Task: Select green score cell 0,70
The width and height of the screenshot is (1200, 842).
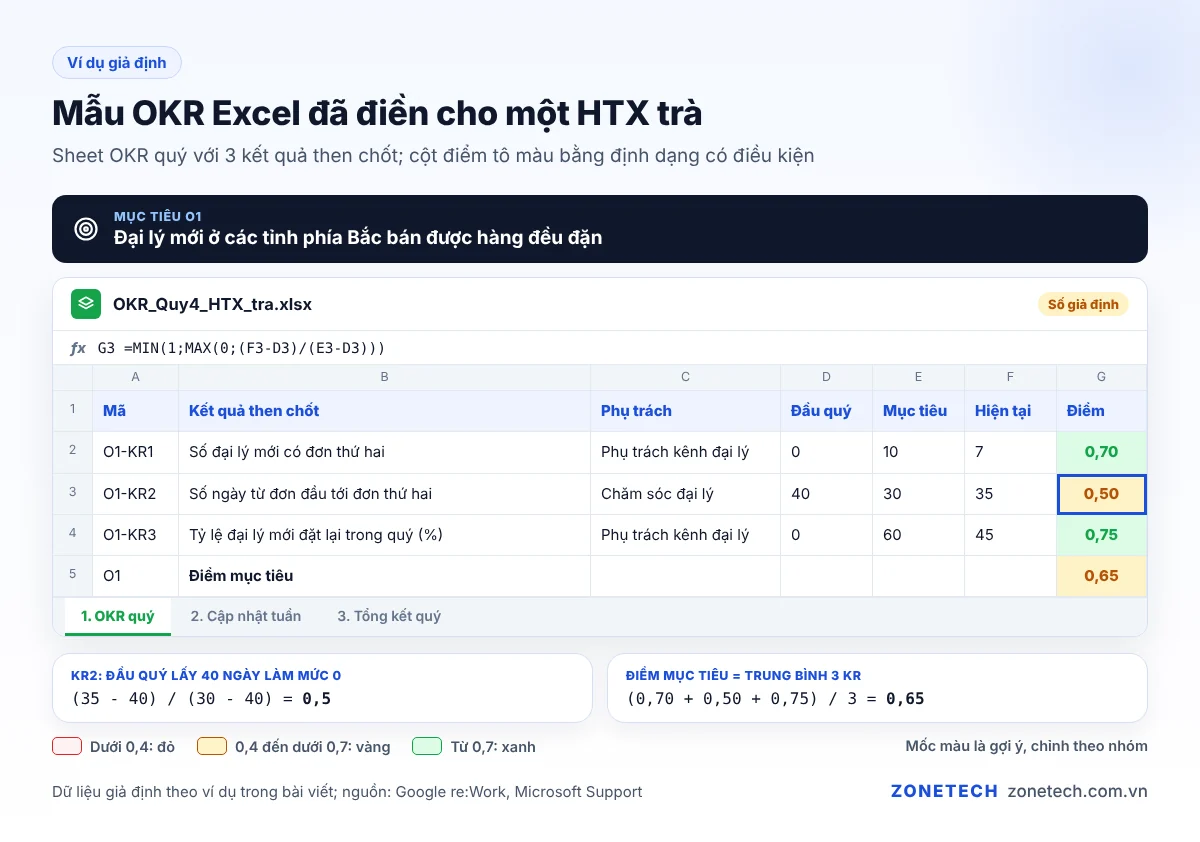Action: 1101,452
